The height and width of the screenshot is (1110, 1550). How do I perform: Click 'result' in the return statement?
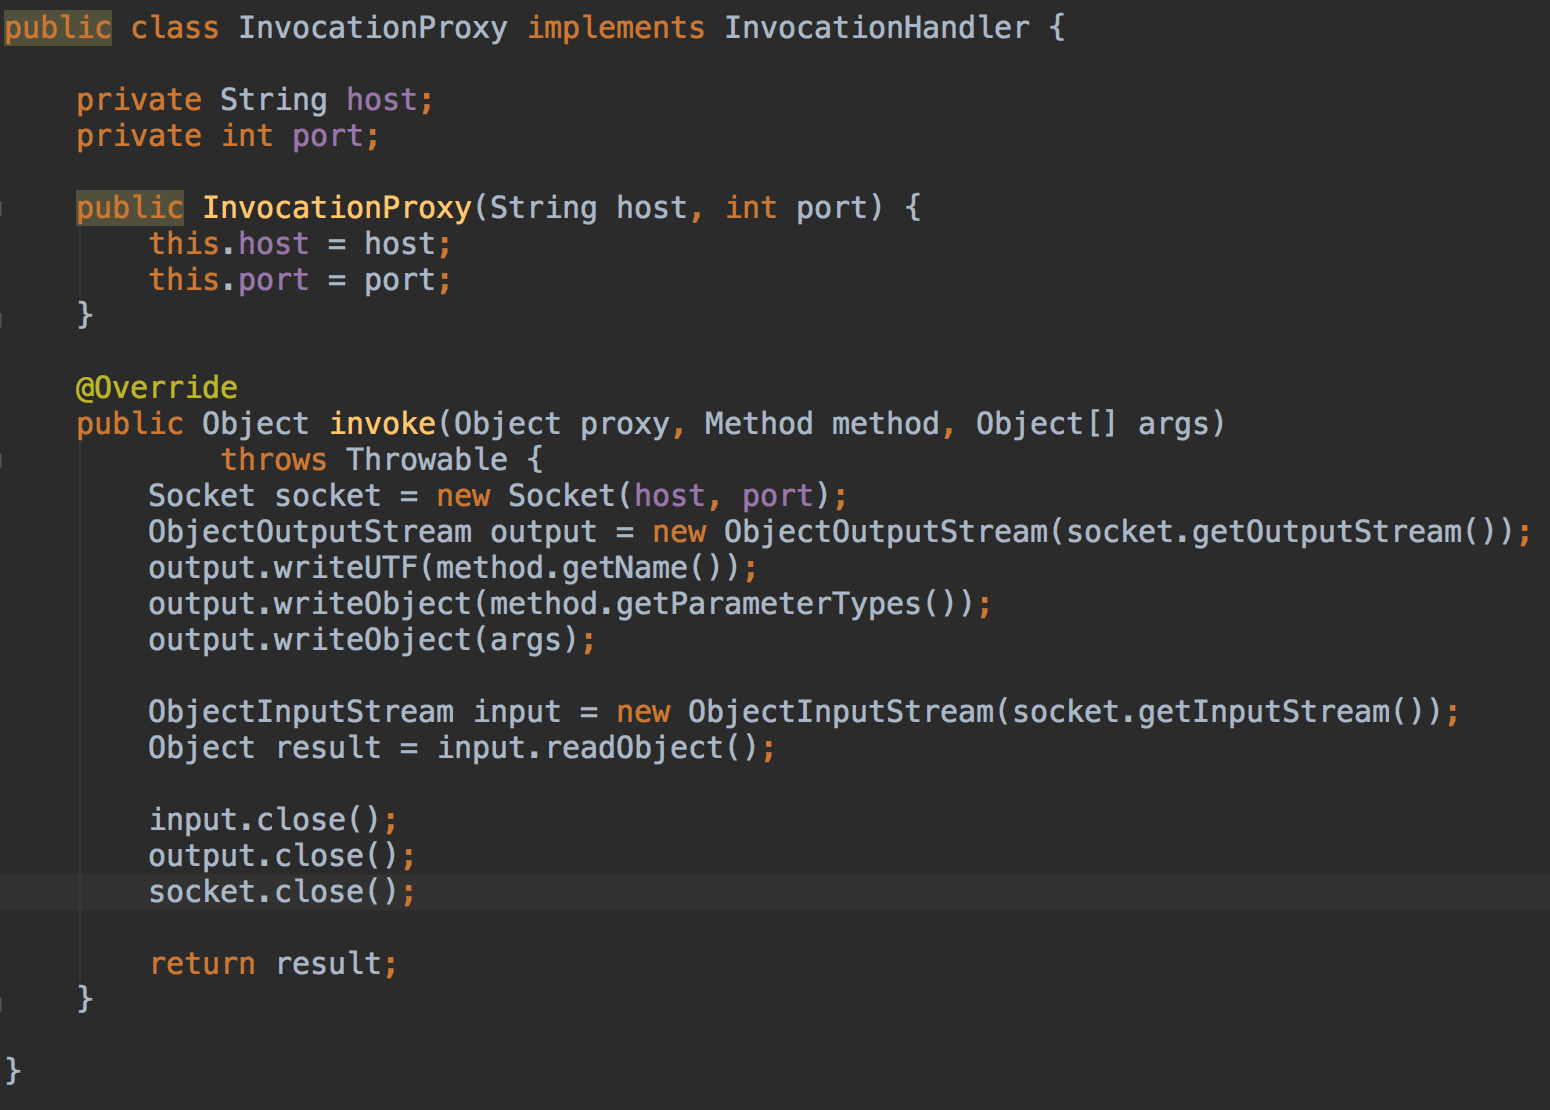coord(328,964)
